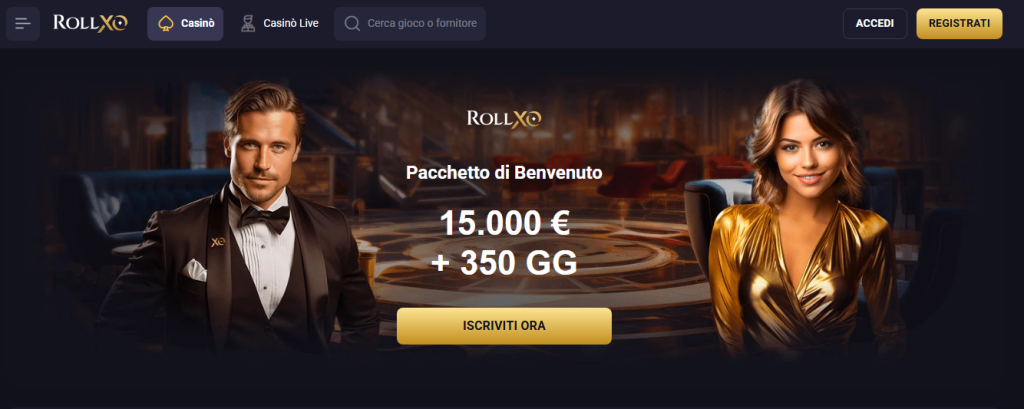Click the ISCRIVITI ORA banner button
The height and width of the screenshot is (409, 1024).
[504, 326]
